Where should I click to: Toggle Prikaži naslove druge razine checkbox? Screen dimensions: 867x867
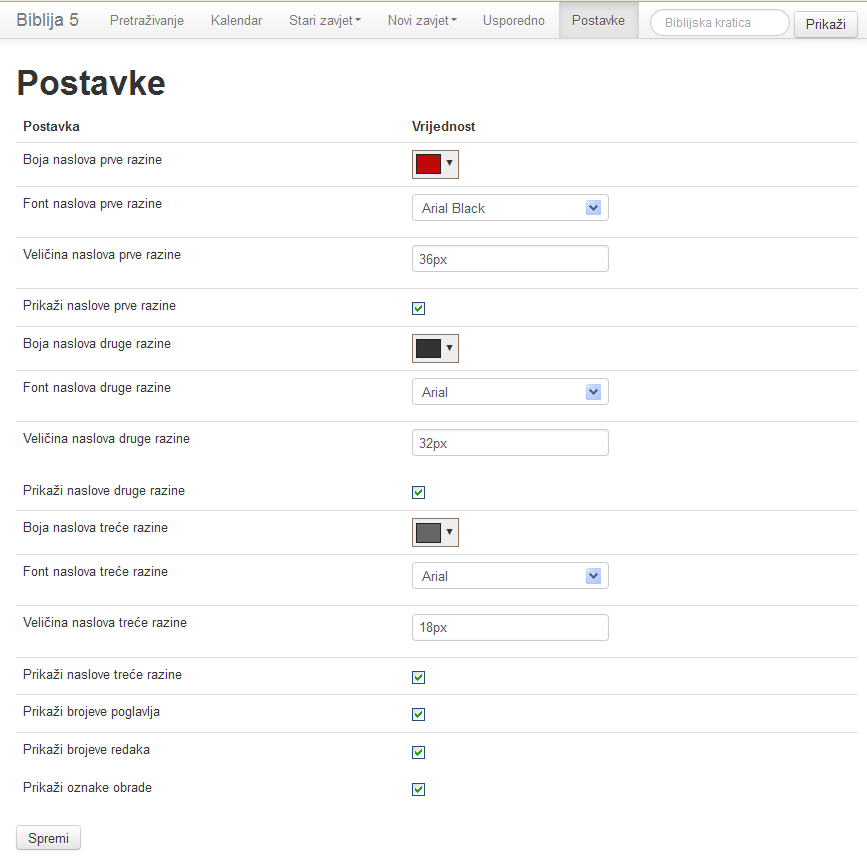pyautogui.click(x=418, y=492)
